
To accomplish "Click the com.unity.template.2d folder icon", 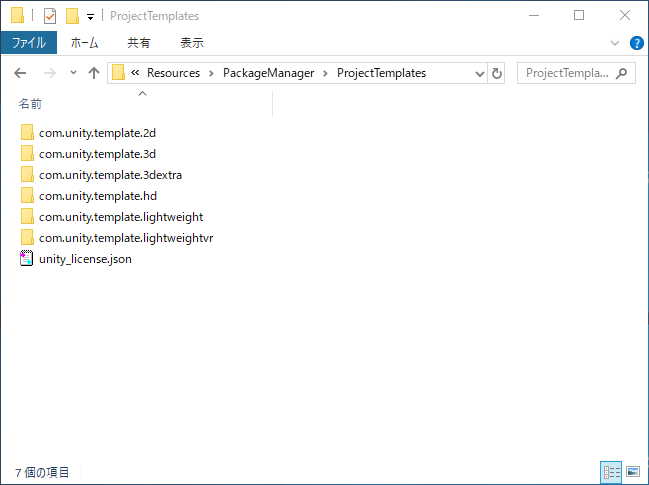I will 27,132.
